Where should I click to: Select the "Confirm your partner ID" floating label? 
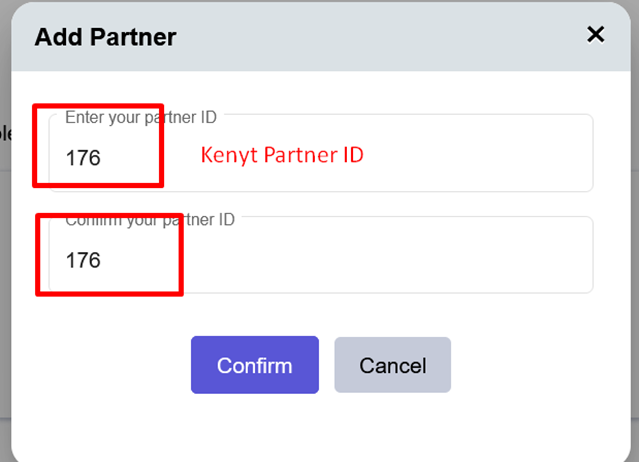click(150, 220)
